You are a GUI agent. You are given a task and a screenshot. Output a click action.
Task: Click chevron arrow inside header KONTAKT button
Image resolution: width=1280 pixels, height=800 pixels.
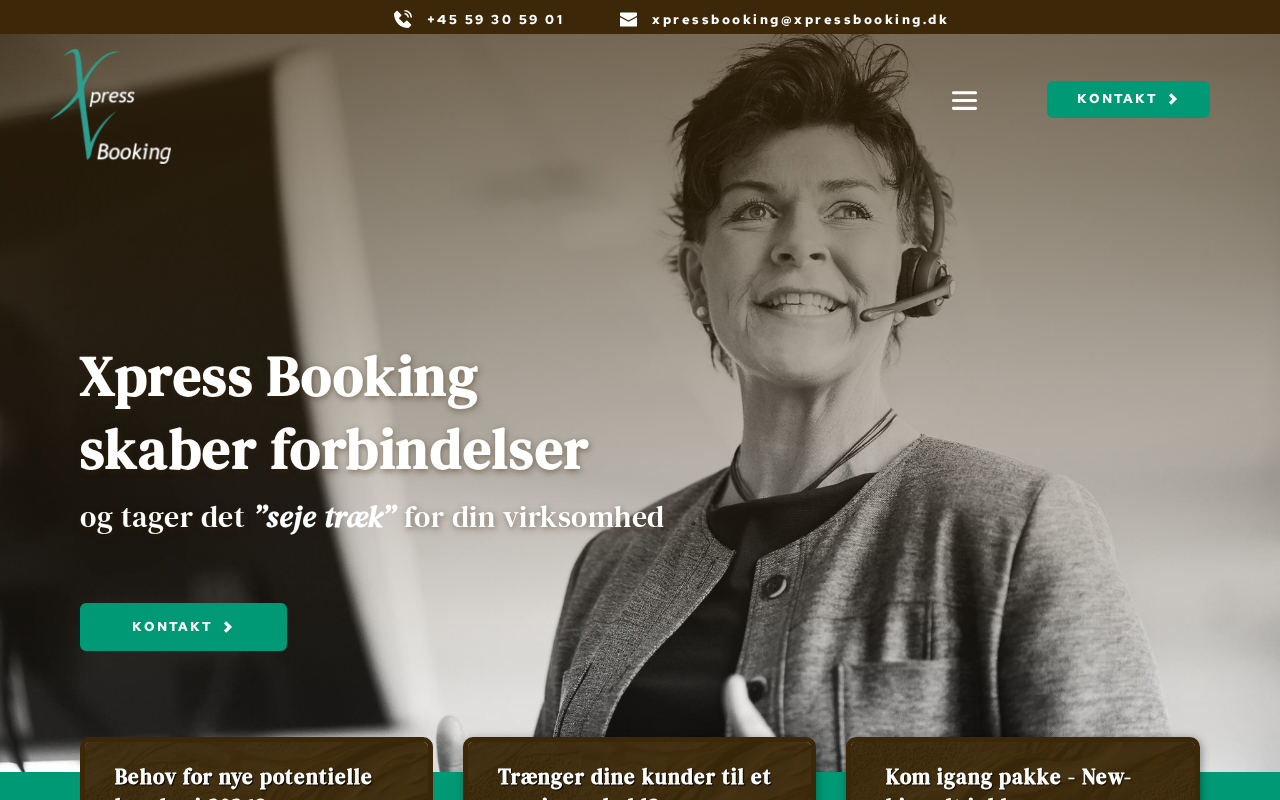coord(1174,99)
